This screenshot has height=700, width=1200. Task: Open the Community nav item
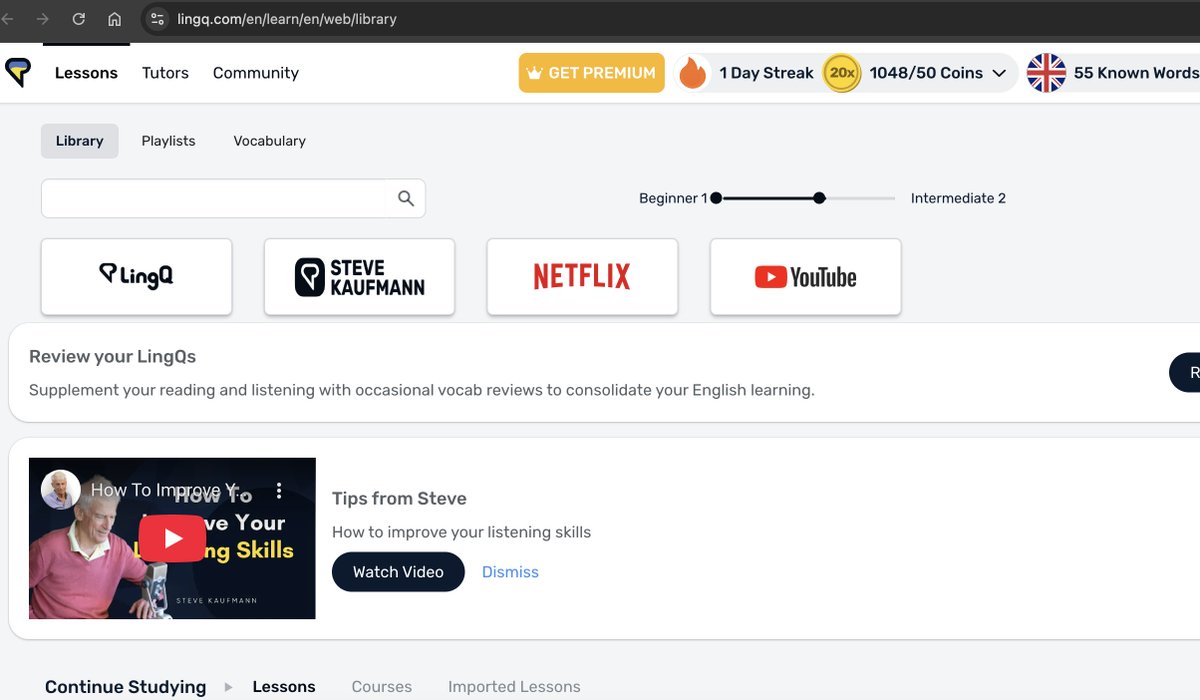(256, 73)
